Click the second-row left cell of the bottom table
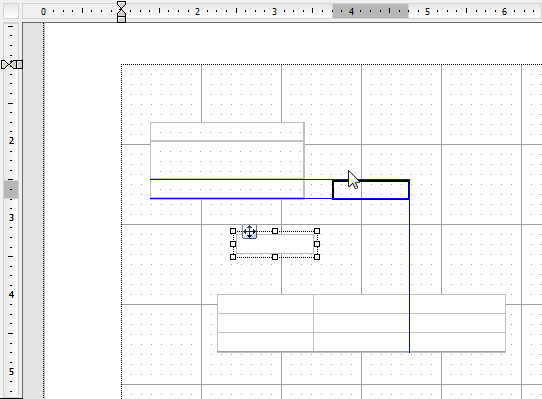 (x=265, y=323)
